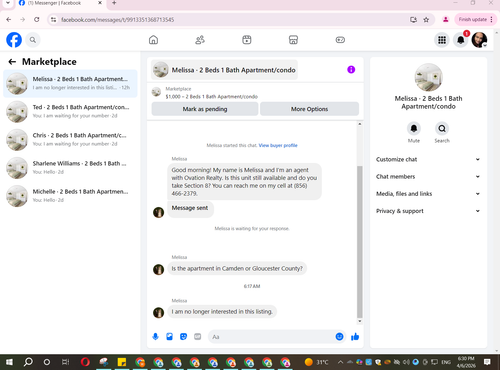Click Mark as pending button
The image size is (500, 370).
click(205, 109)
